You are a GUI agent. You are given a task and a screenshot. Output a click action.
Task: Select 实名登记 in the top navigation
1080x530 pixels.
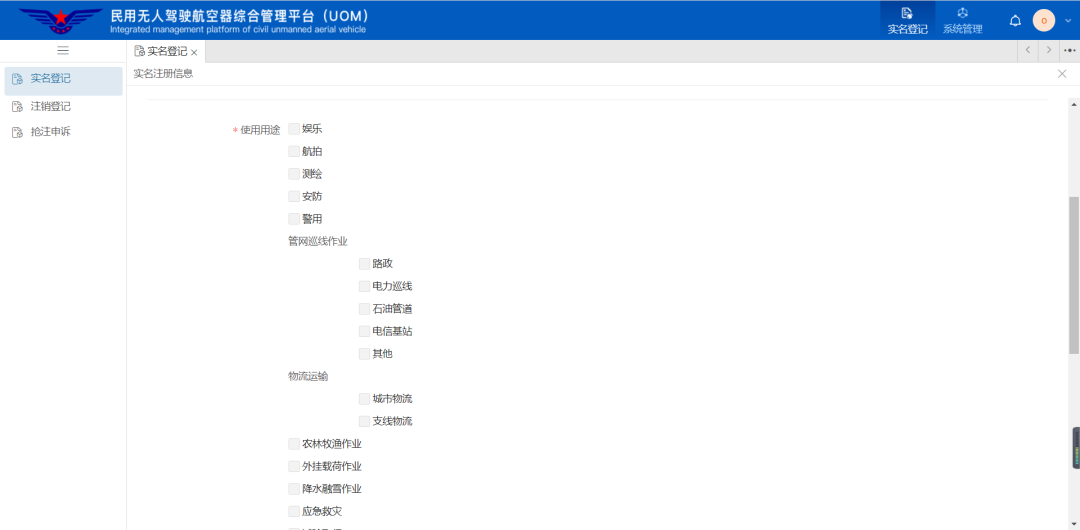coord(907,20)
